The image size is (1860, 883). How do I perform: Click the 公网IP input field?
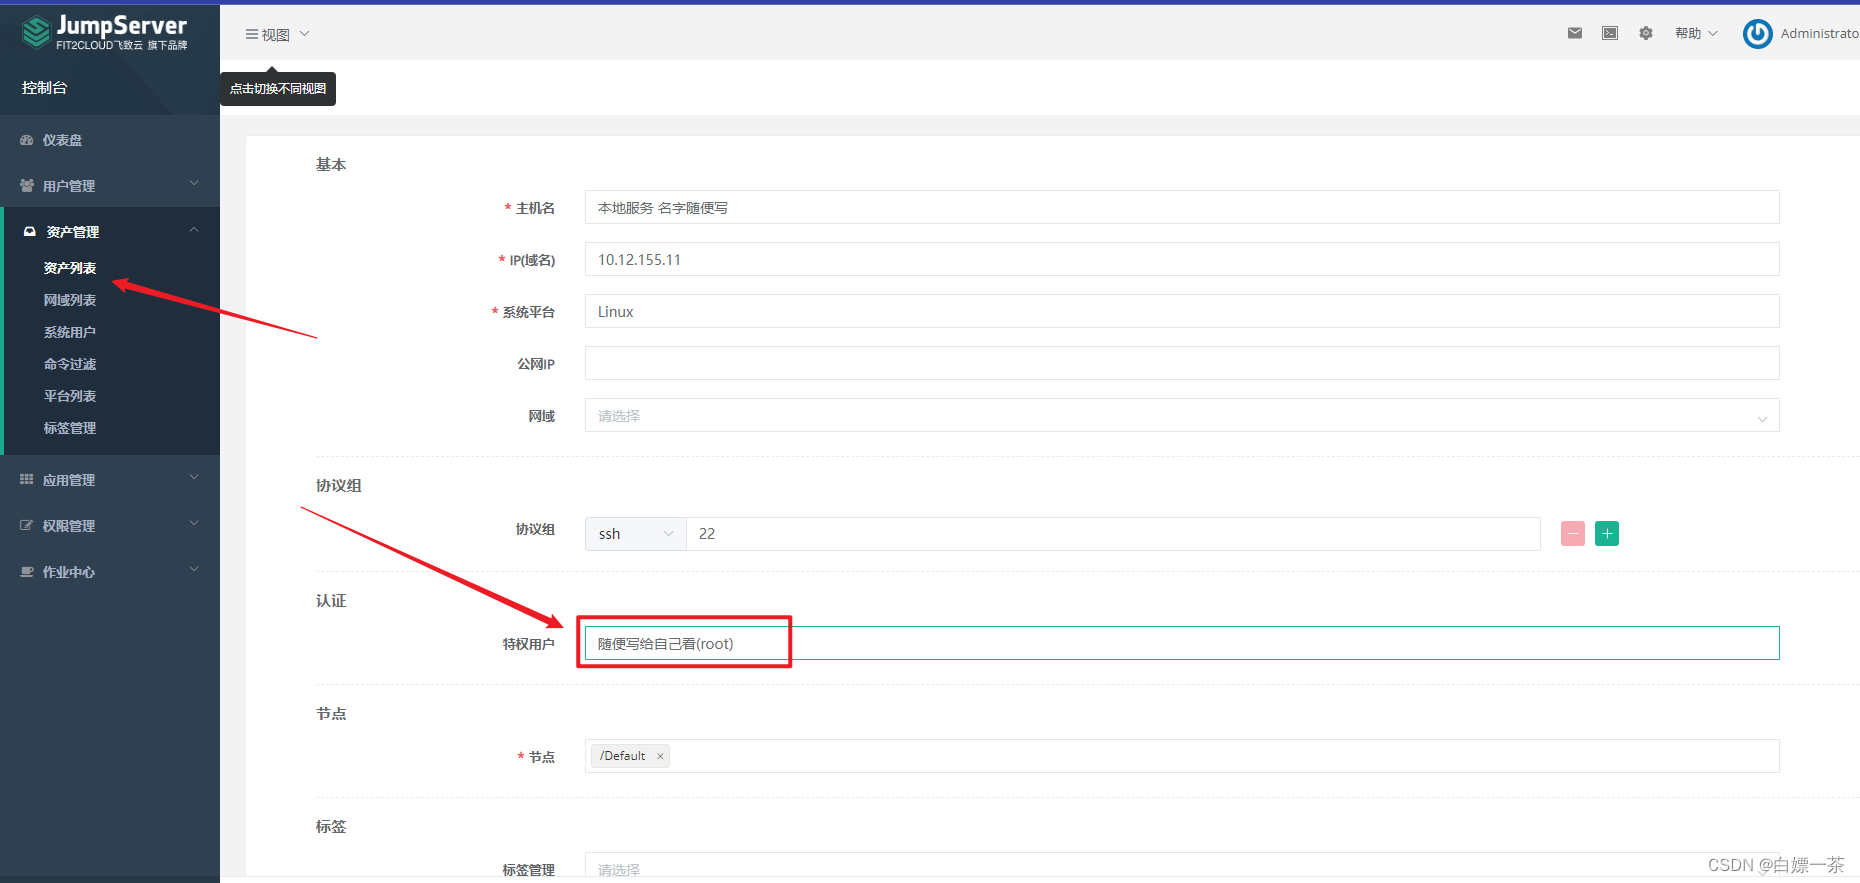pos(1182,364)
